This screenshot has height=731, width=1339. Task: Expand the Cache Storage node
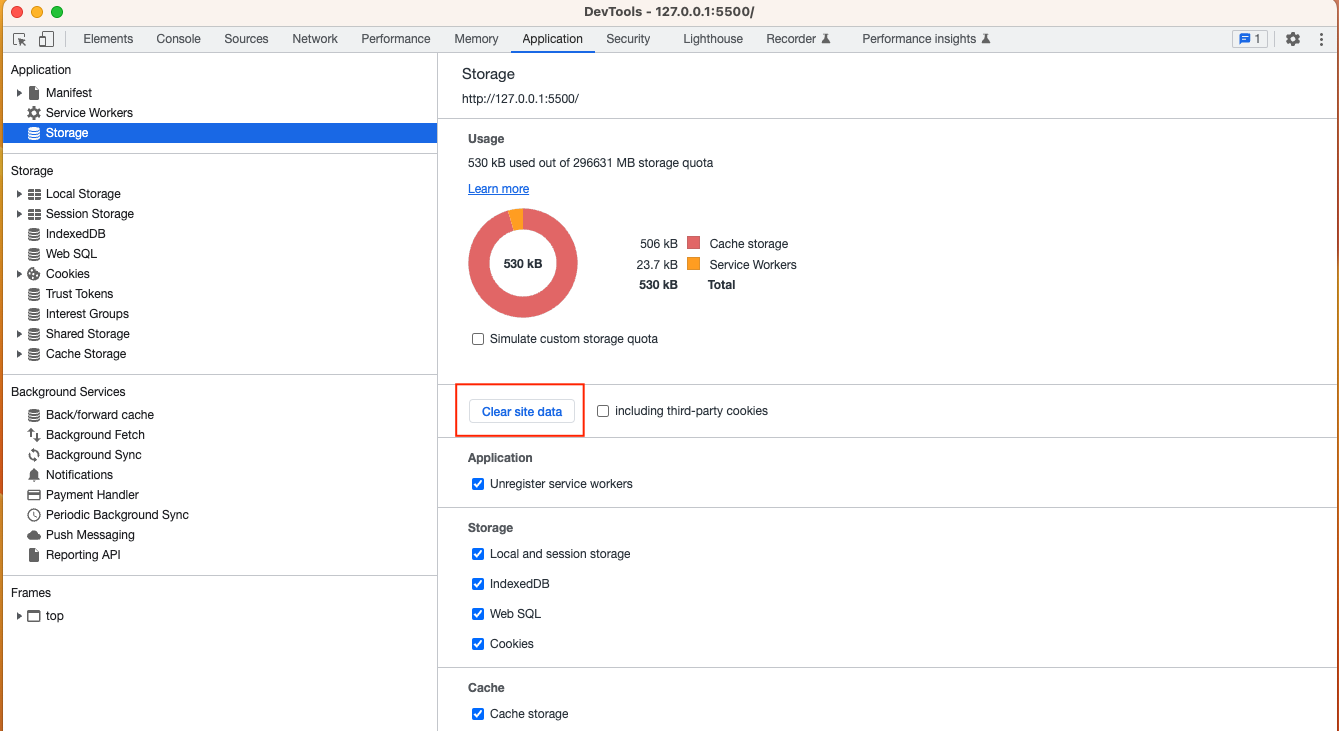pyautogui.click(x=19, y=354)
